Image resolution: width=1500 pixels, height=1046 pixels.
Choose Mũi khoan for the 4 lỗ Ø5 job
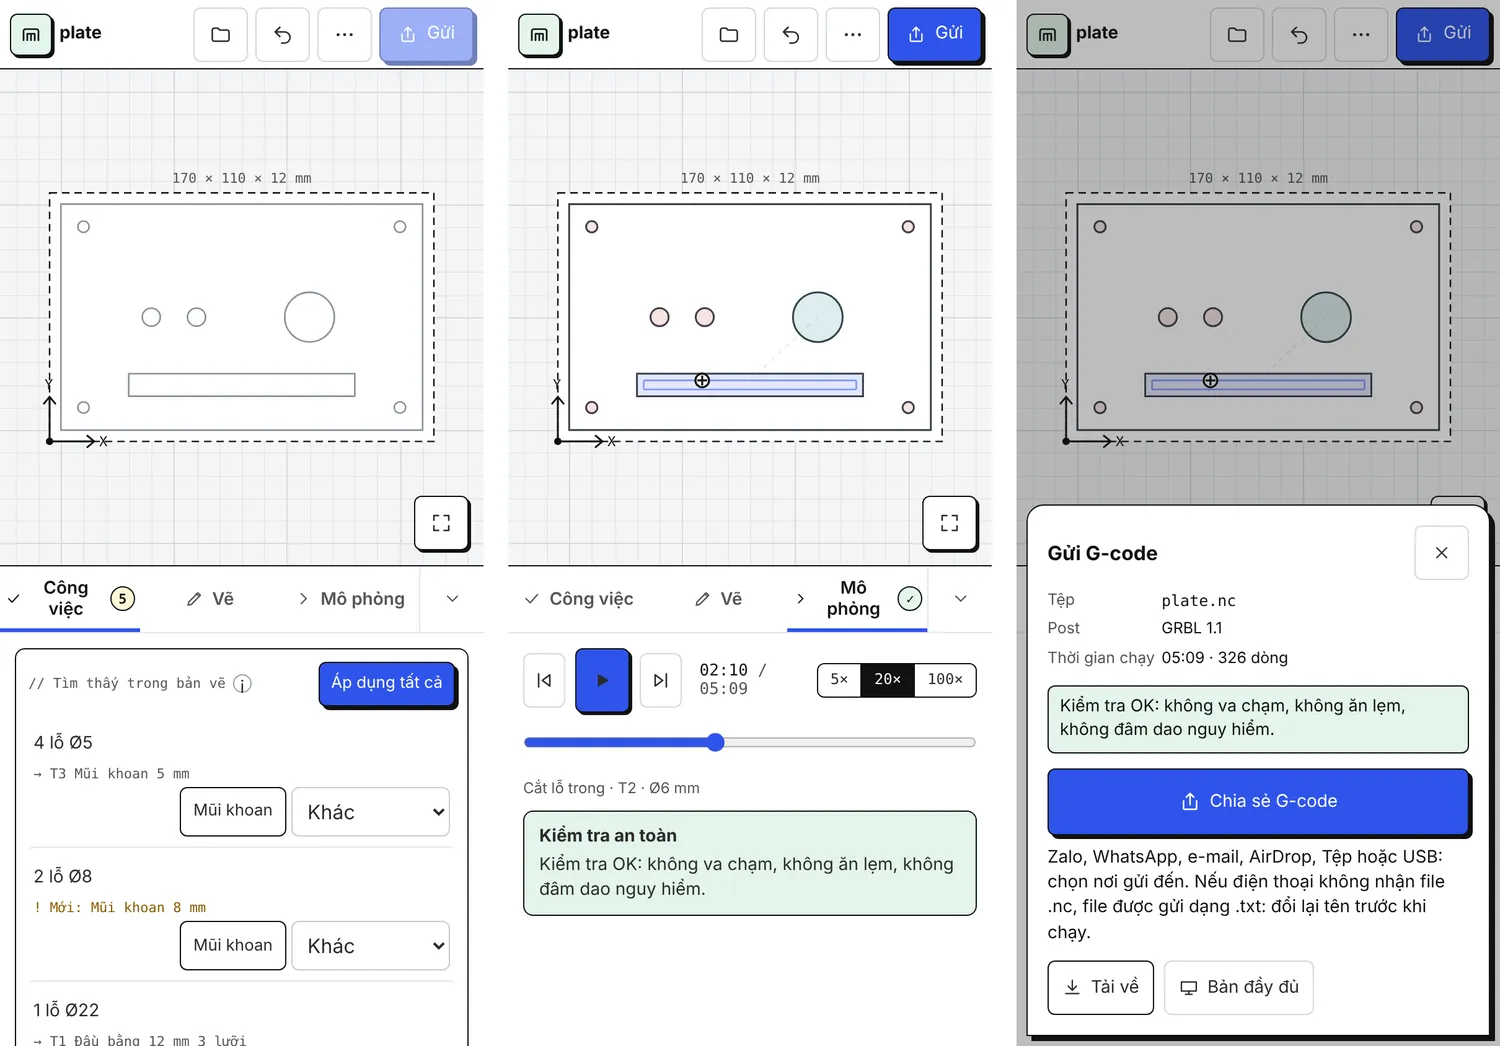point(233,811)
